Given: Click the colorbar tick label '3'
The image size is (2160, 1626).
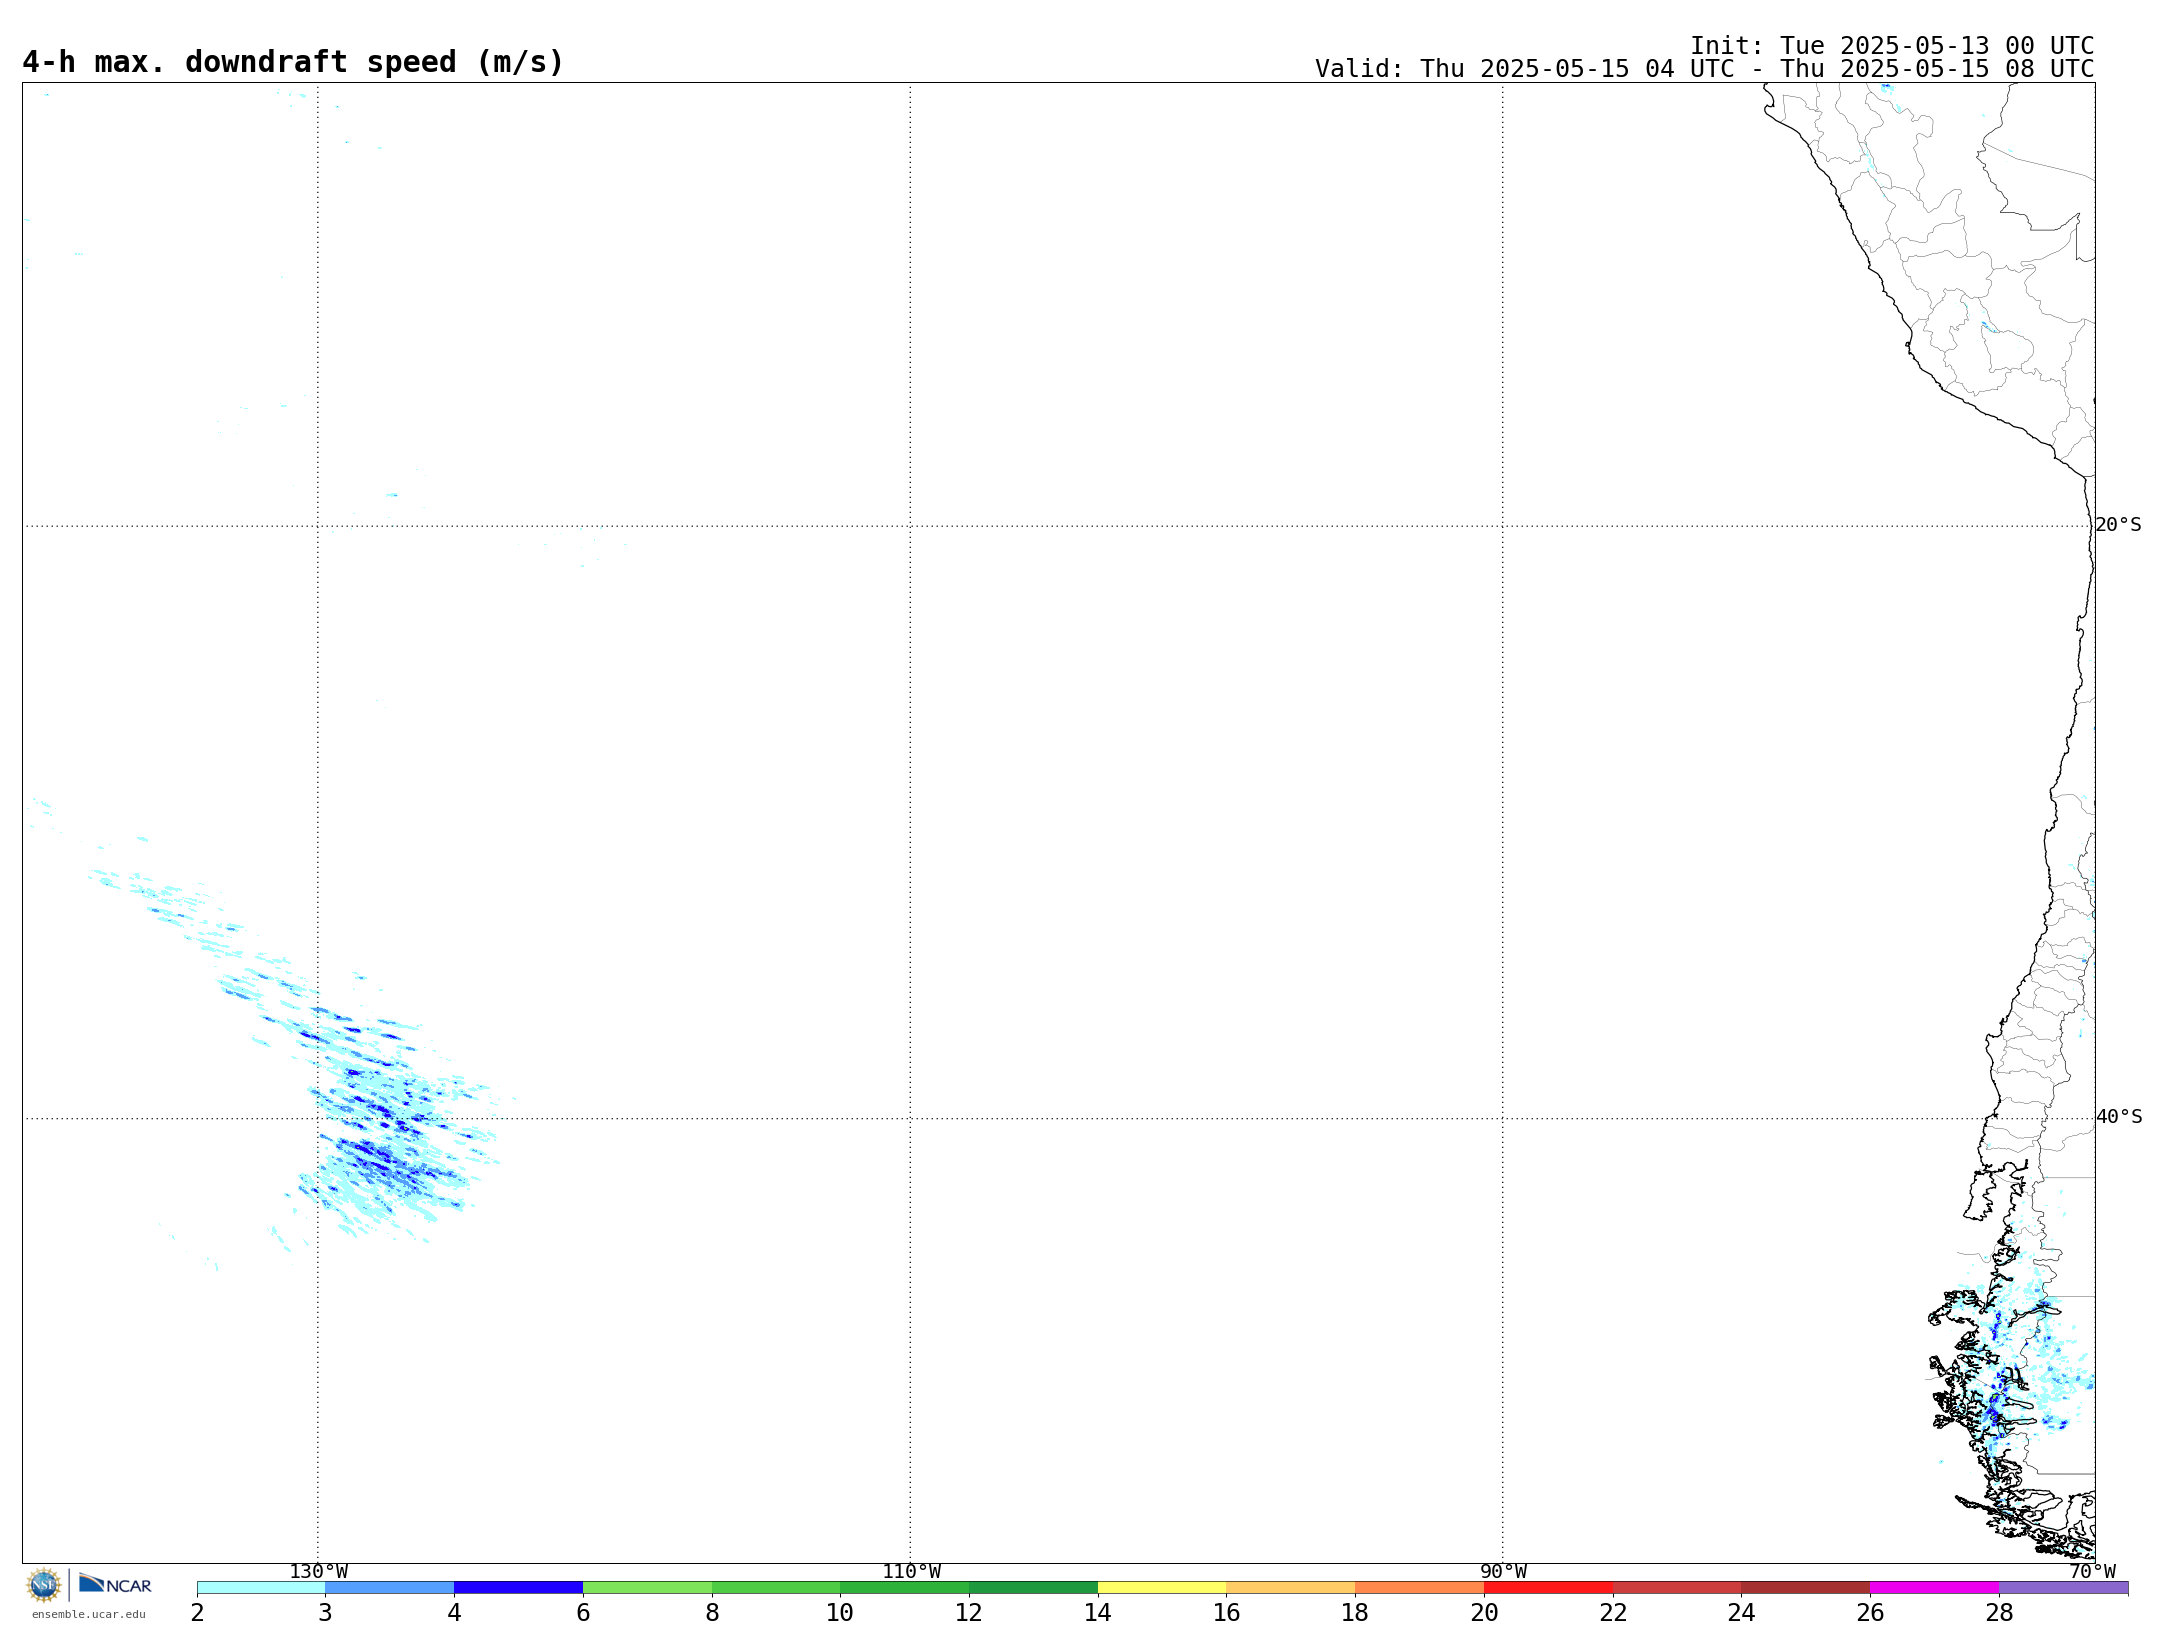Looking at the screenshot, I should 326,1612.
